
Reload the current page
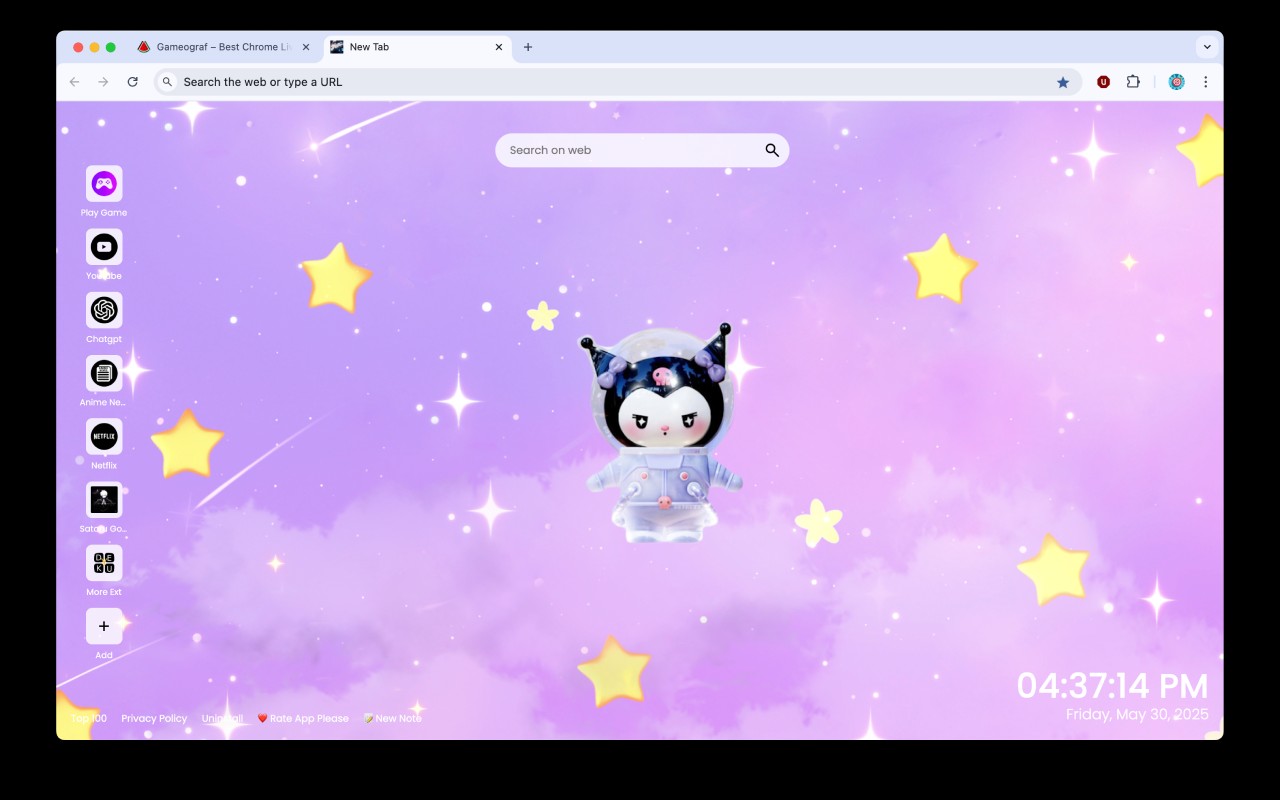coord(132,82)
